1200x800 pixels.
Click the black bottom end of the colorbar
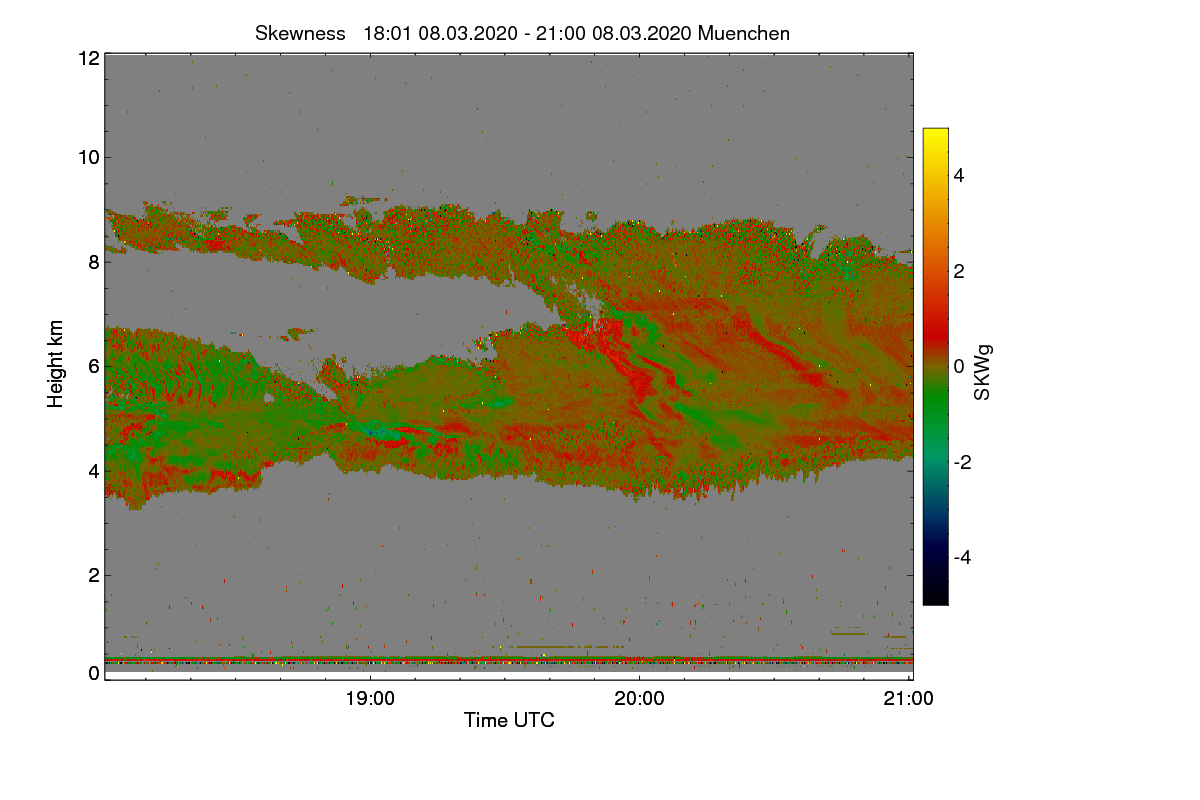(x=935, y=597)
